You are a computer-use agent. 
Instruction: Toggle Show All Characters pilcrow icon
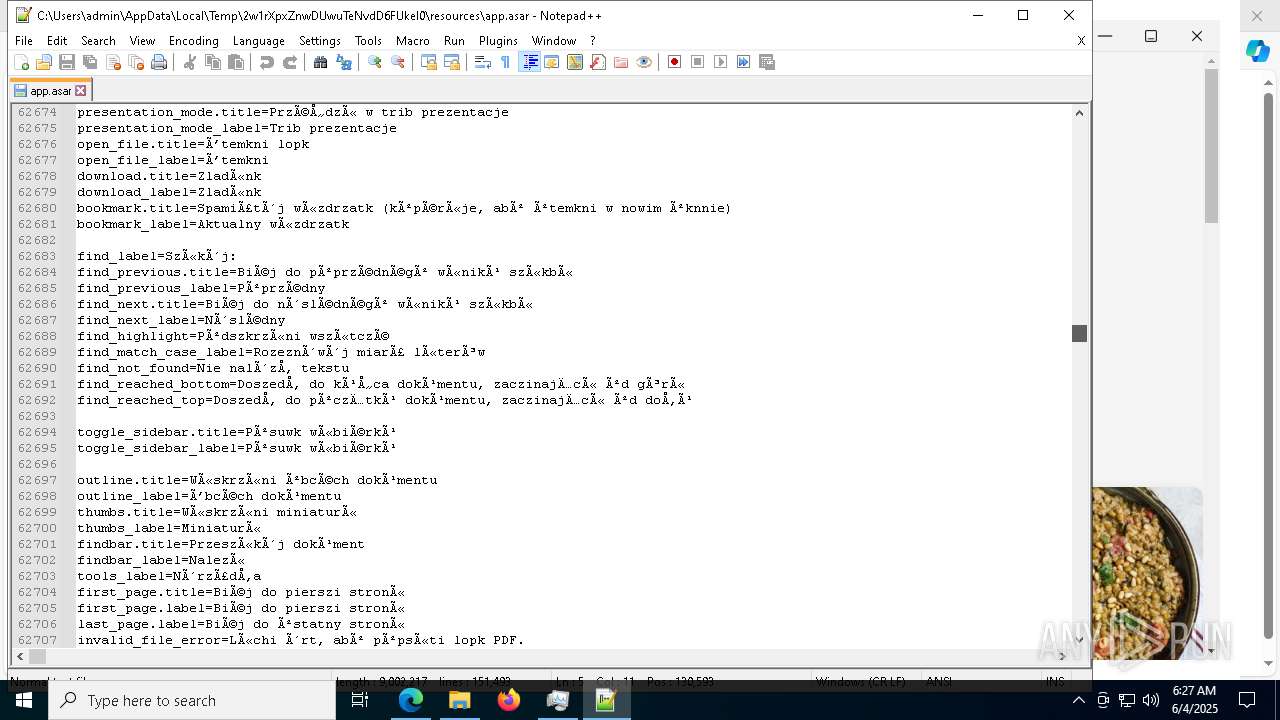pyautogui.click(x=506, y=62)
